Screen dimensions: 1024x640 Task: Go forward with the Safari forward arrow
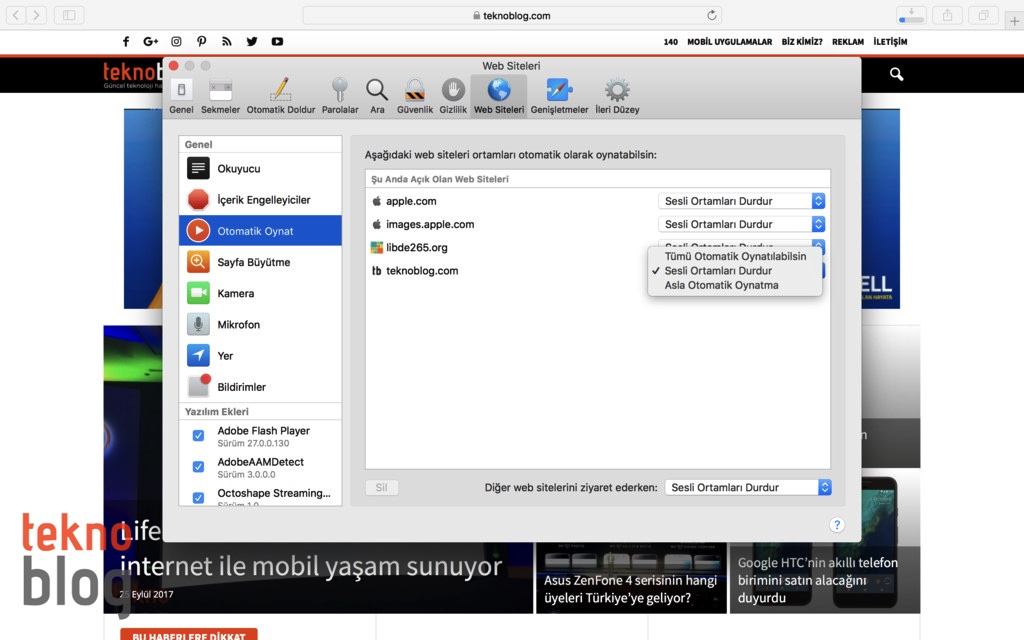(x=37, y=14)
